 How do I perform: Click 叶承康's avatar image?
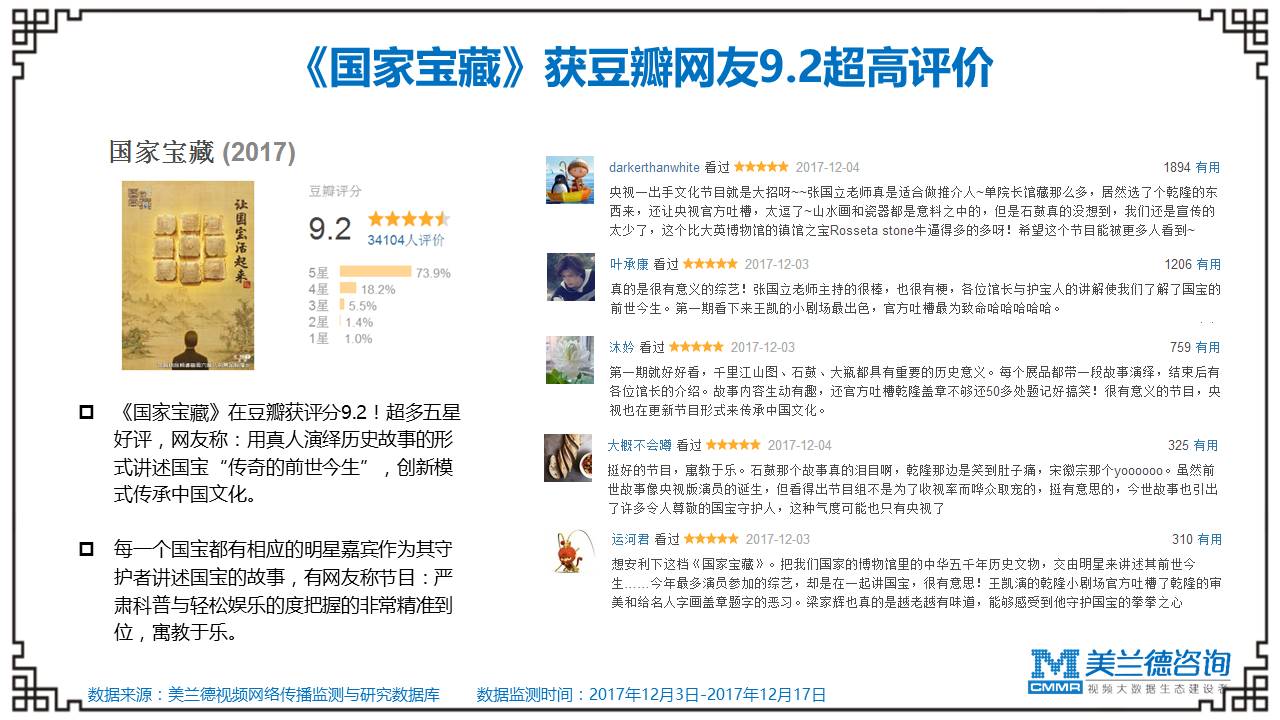(x=570, y=277)
